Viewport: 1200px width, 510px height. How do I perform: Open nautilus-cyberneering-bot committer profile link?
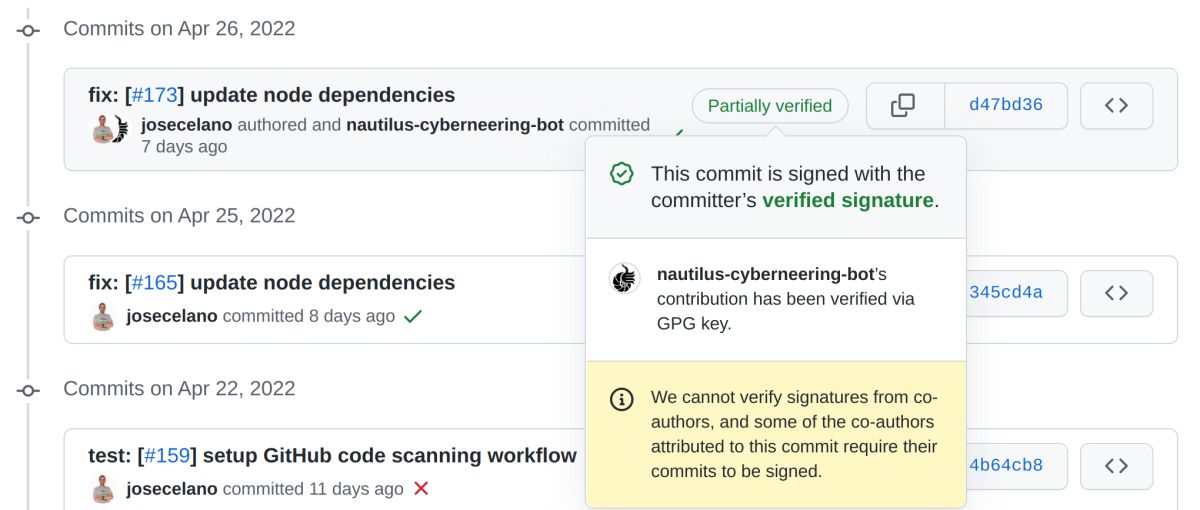click(454, 125)
